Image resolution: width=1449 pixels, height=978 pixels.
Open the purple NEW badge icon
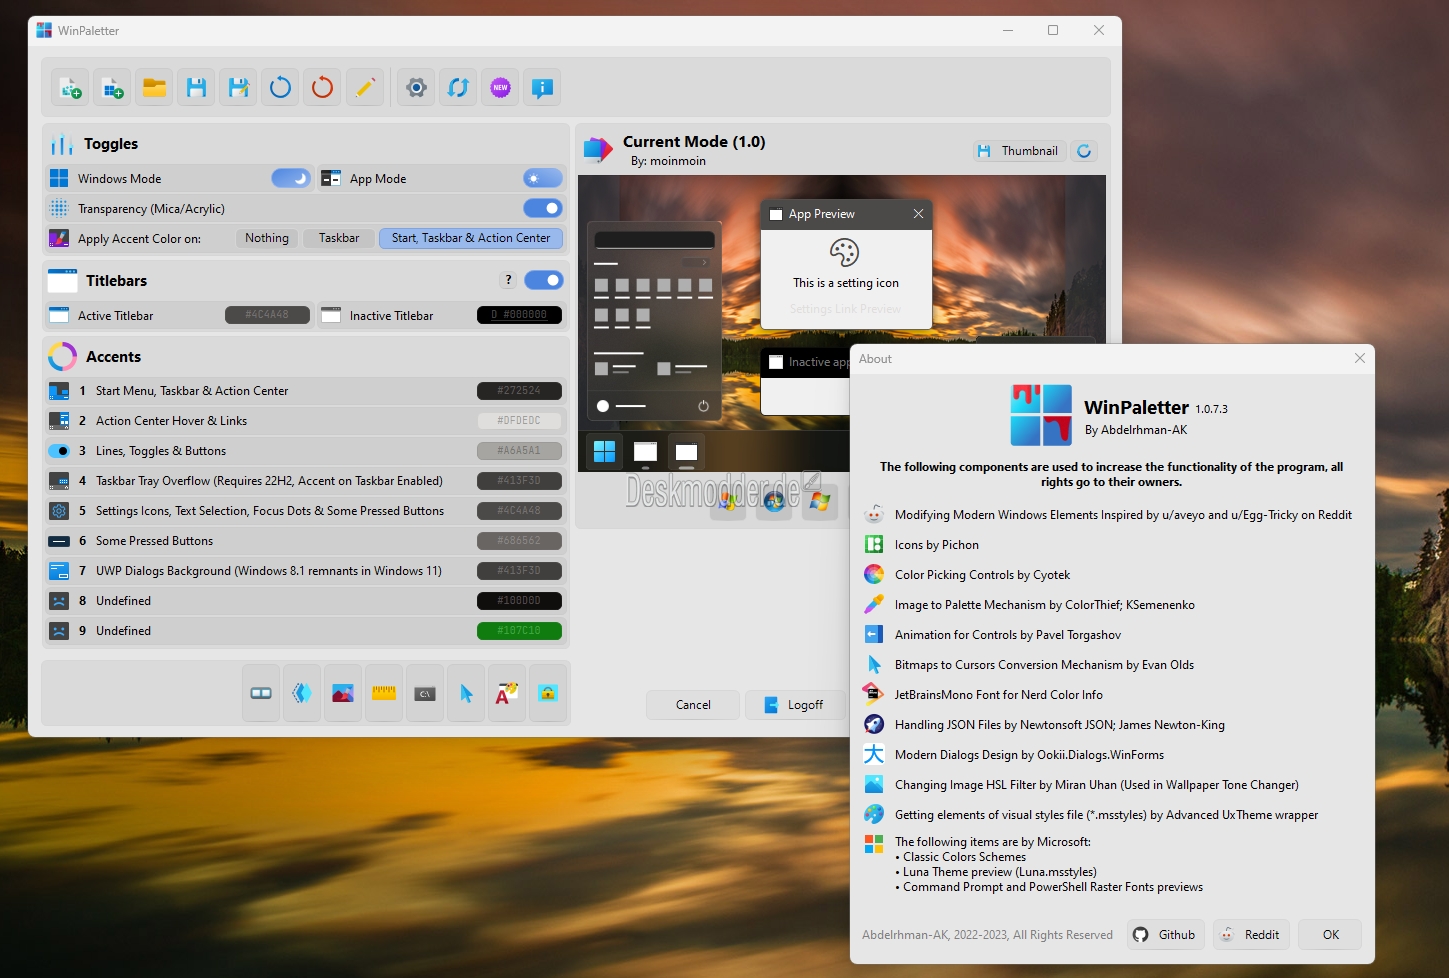[x=501, y=88]
